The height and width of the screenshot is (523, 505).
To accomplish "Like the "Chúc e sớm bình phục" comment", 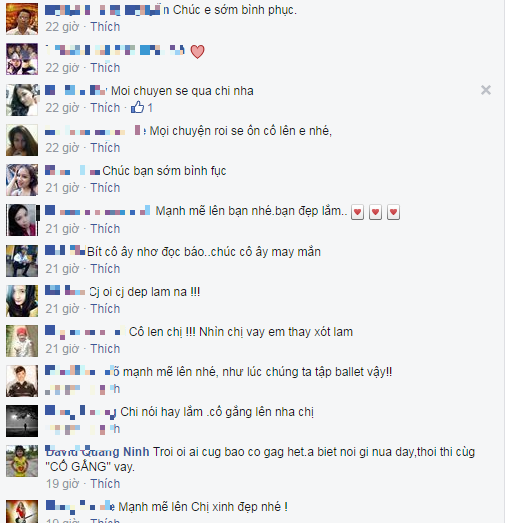I will (x=105, y=27).
